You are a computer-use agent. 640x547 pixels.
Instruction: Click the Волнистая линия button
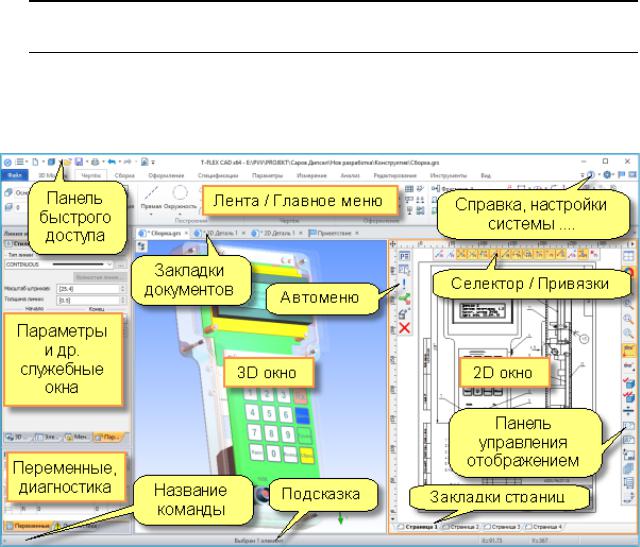99,277
